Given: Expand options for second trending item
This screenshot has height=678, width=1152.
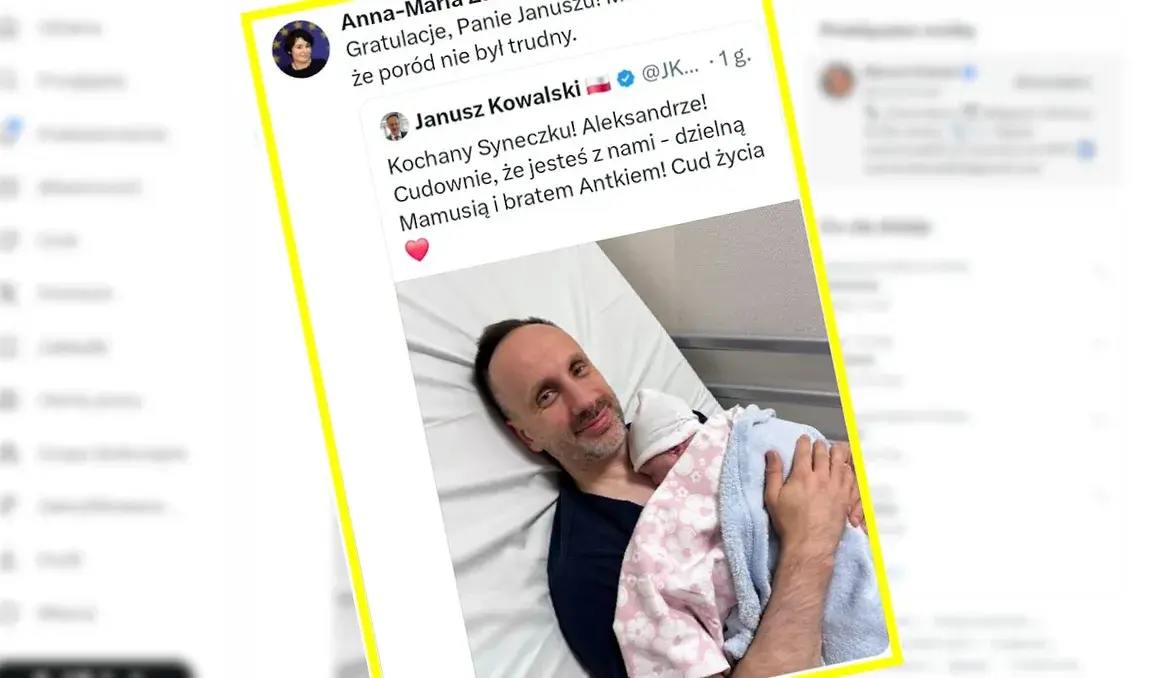Looking at the screenshot, I should click(1101, 344).
